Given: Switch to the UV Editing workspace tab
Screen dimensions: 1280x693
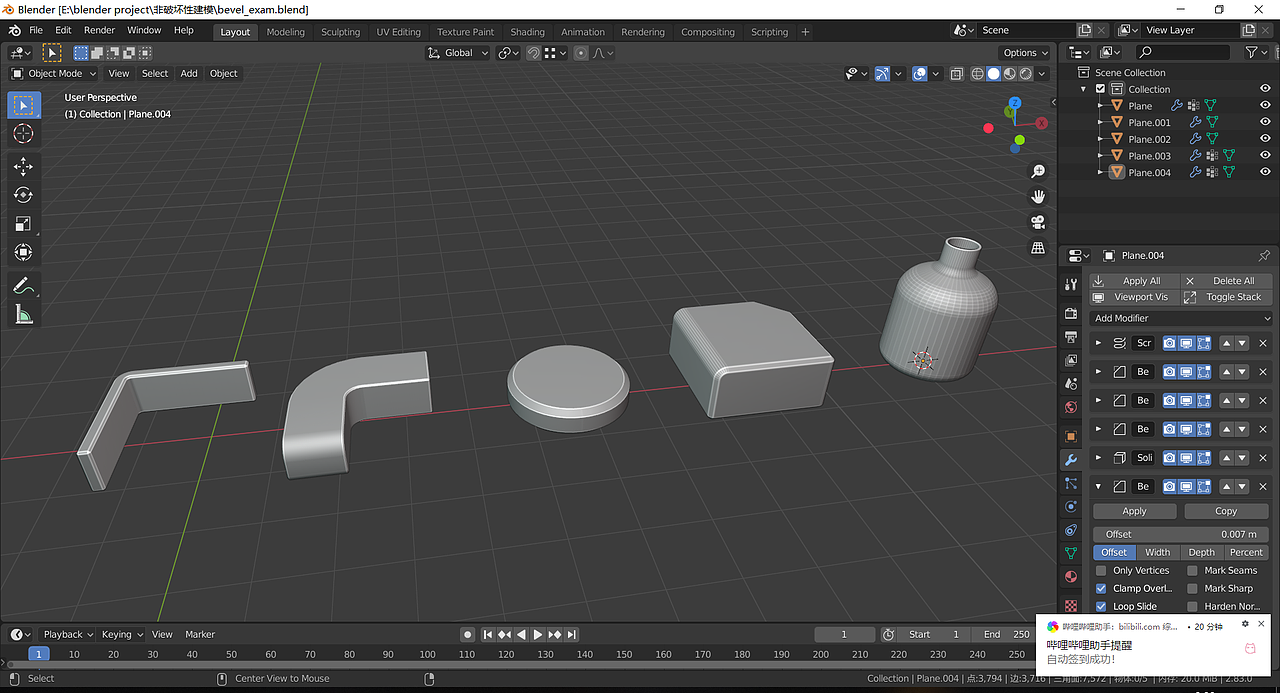Looking at the screenshot, I should [398, 32].
